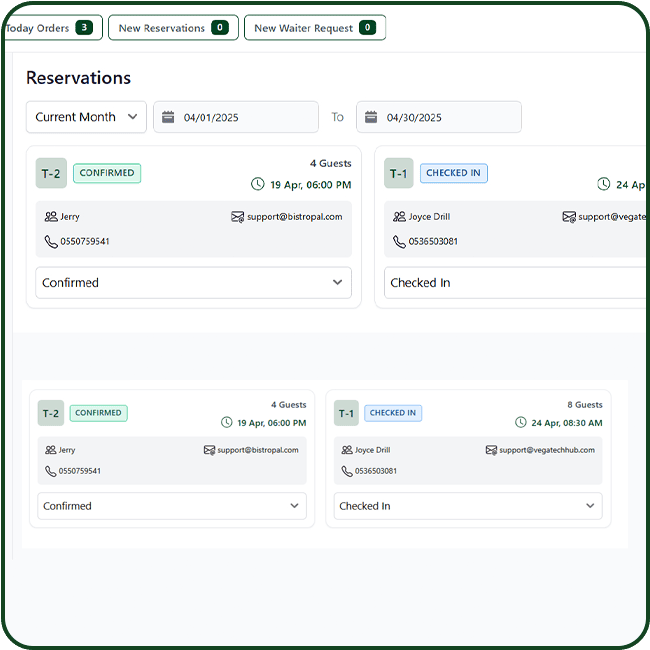Open Confirmed status dropdown in bottom T-2 card
Image resolution: width=650 pixels, height=650 pixels.
coord(171,506)
